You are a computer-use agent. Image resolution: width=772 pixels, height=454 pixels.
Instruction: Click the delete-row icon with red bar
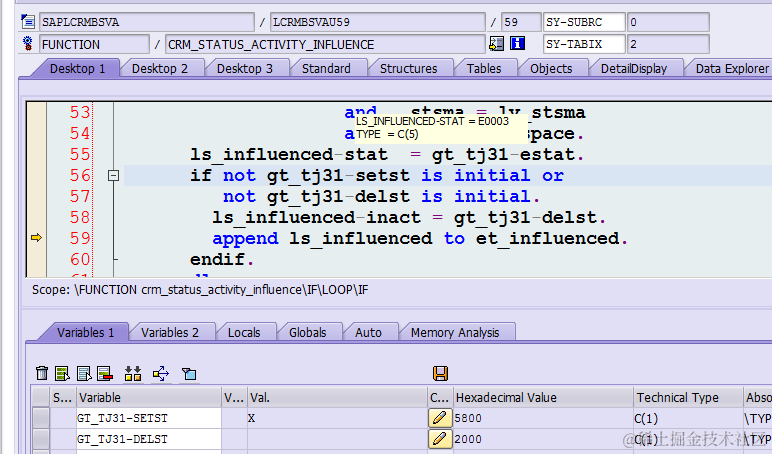pyautogui.click(x=105, y=373)
